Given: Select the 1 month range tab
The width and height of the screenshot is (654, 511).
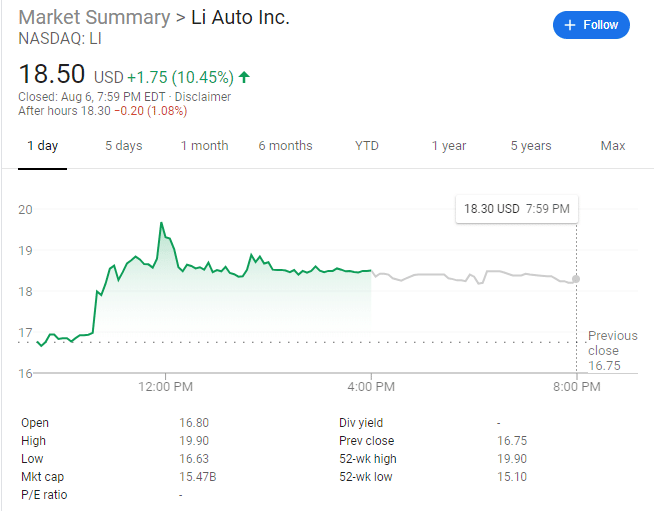Looking at the screenshot, I should 204,146.
